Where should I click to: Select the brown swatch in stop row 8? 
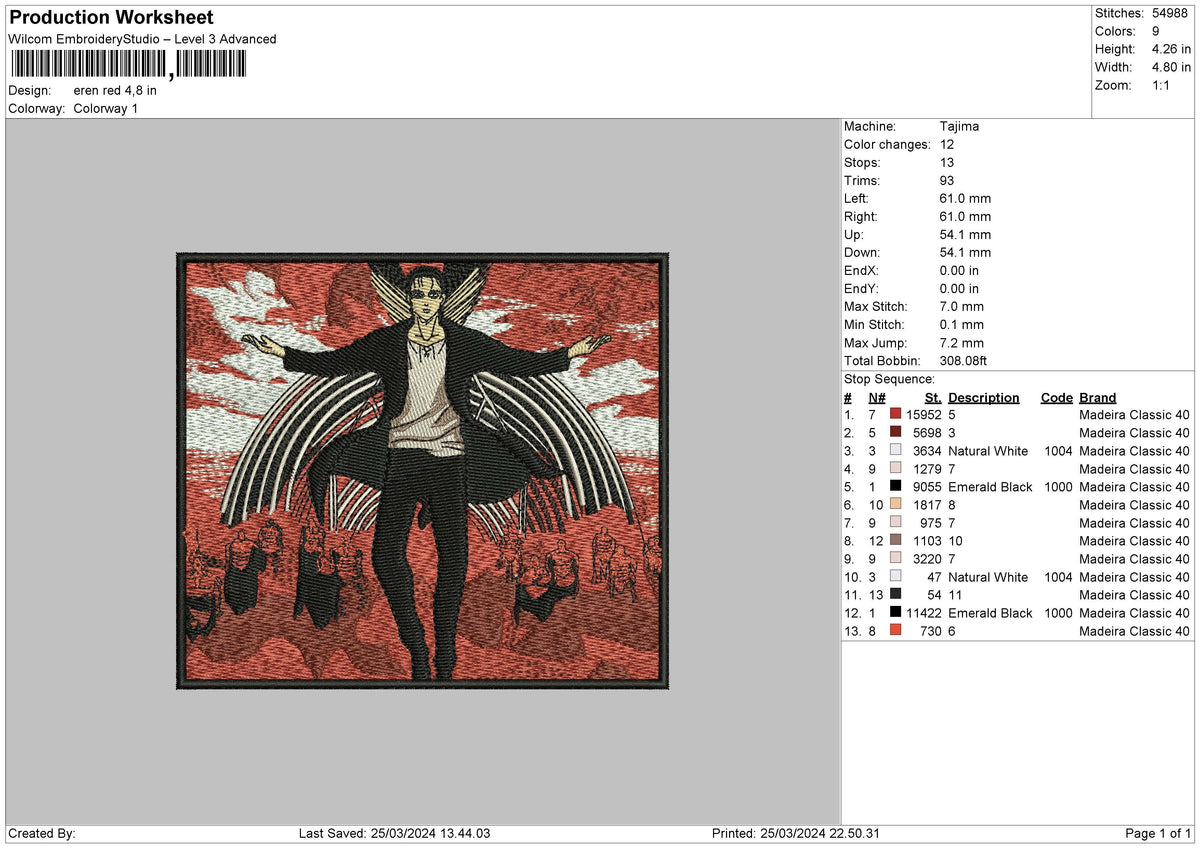(x=895, y=541)
